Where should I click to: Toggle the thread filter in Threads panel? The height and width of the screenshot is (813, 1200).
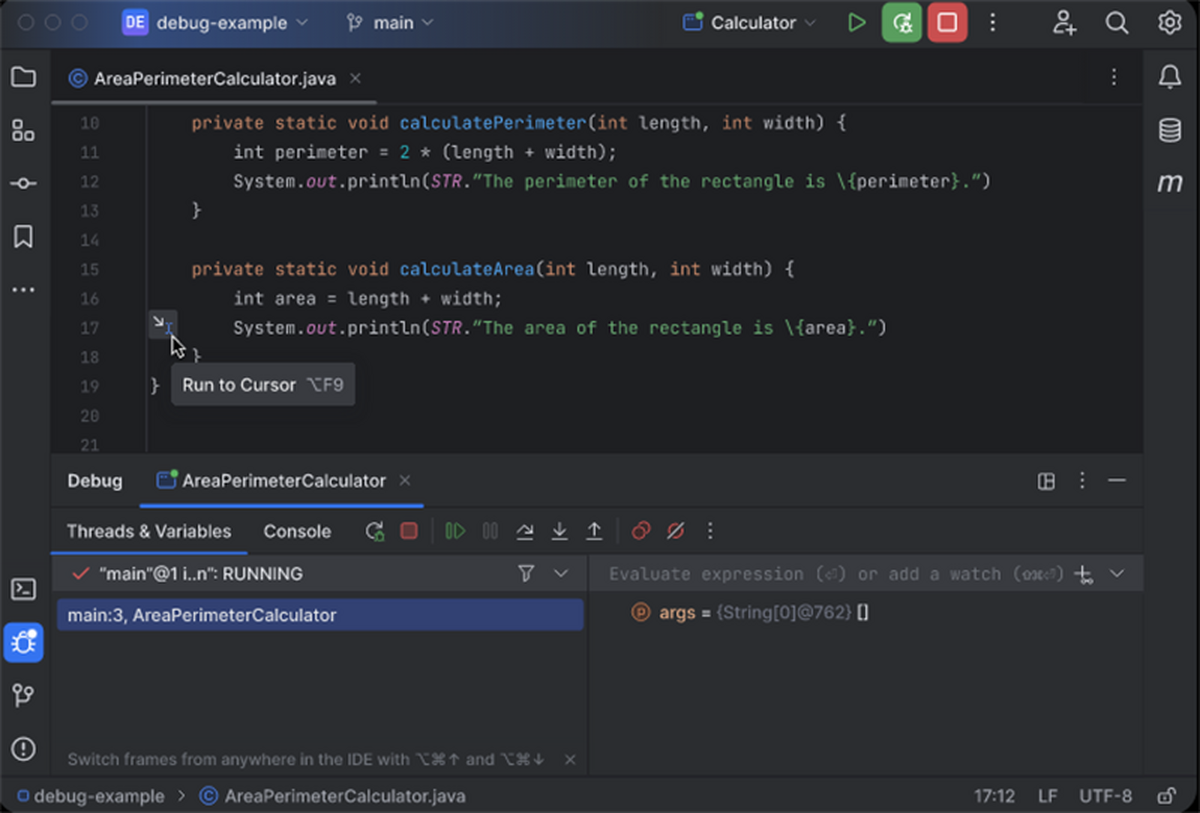pos(526,573)
